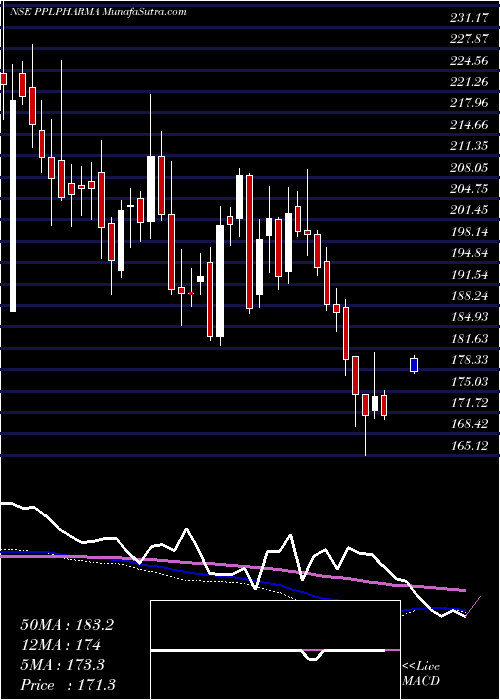Screen dimensions: 500x700
Task: Click the 194.84 price axis label
Action: pyautogui.click(x=468, y=253)
